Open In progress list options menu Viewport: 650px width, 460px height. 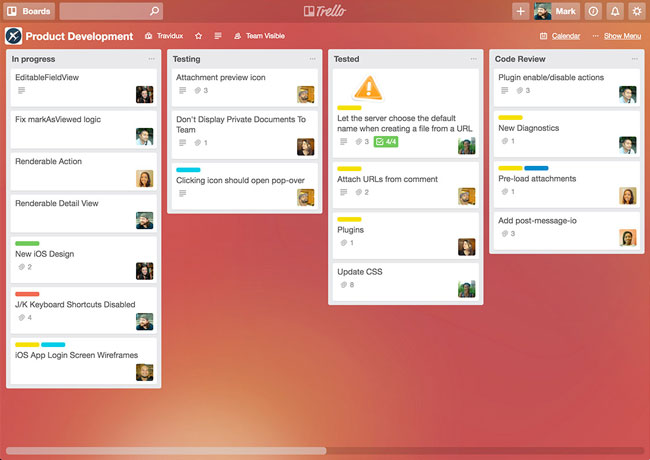[x=151, y=59]
